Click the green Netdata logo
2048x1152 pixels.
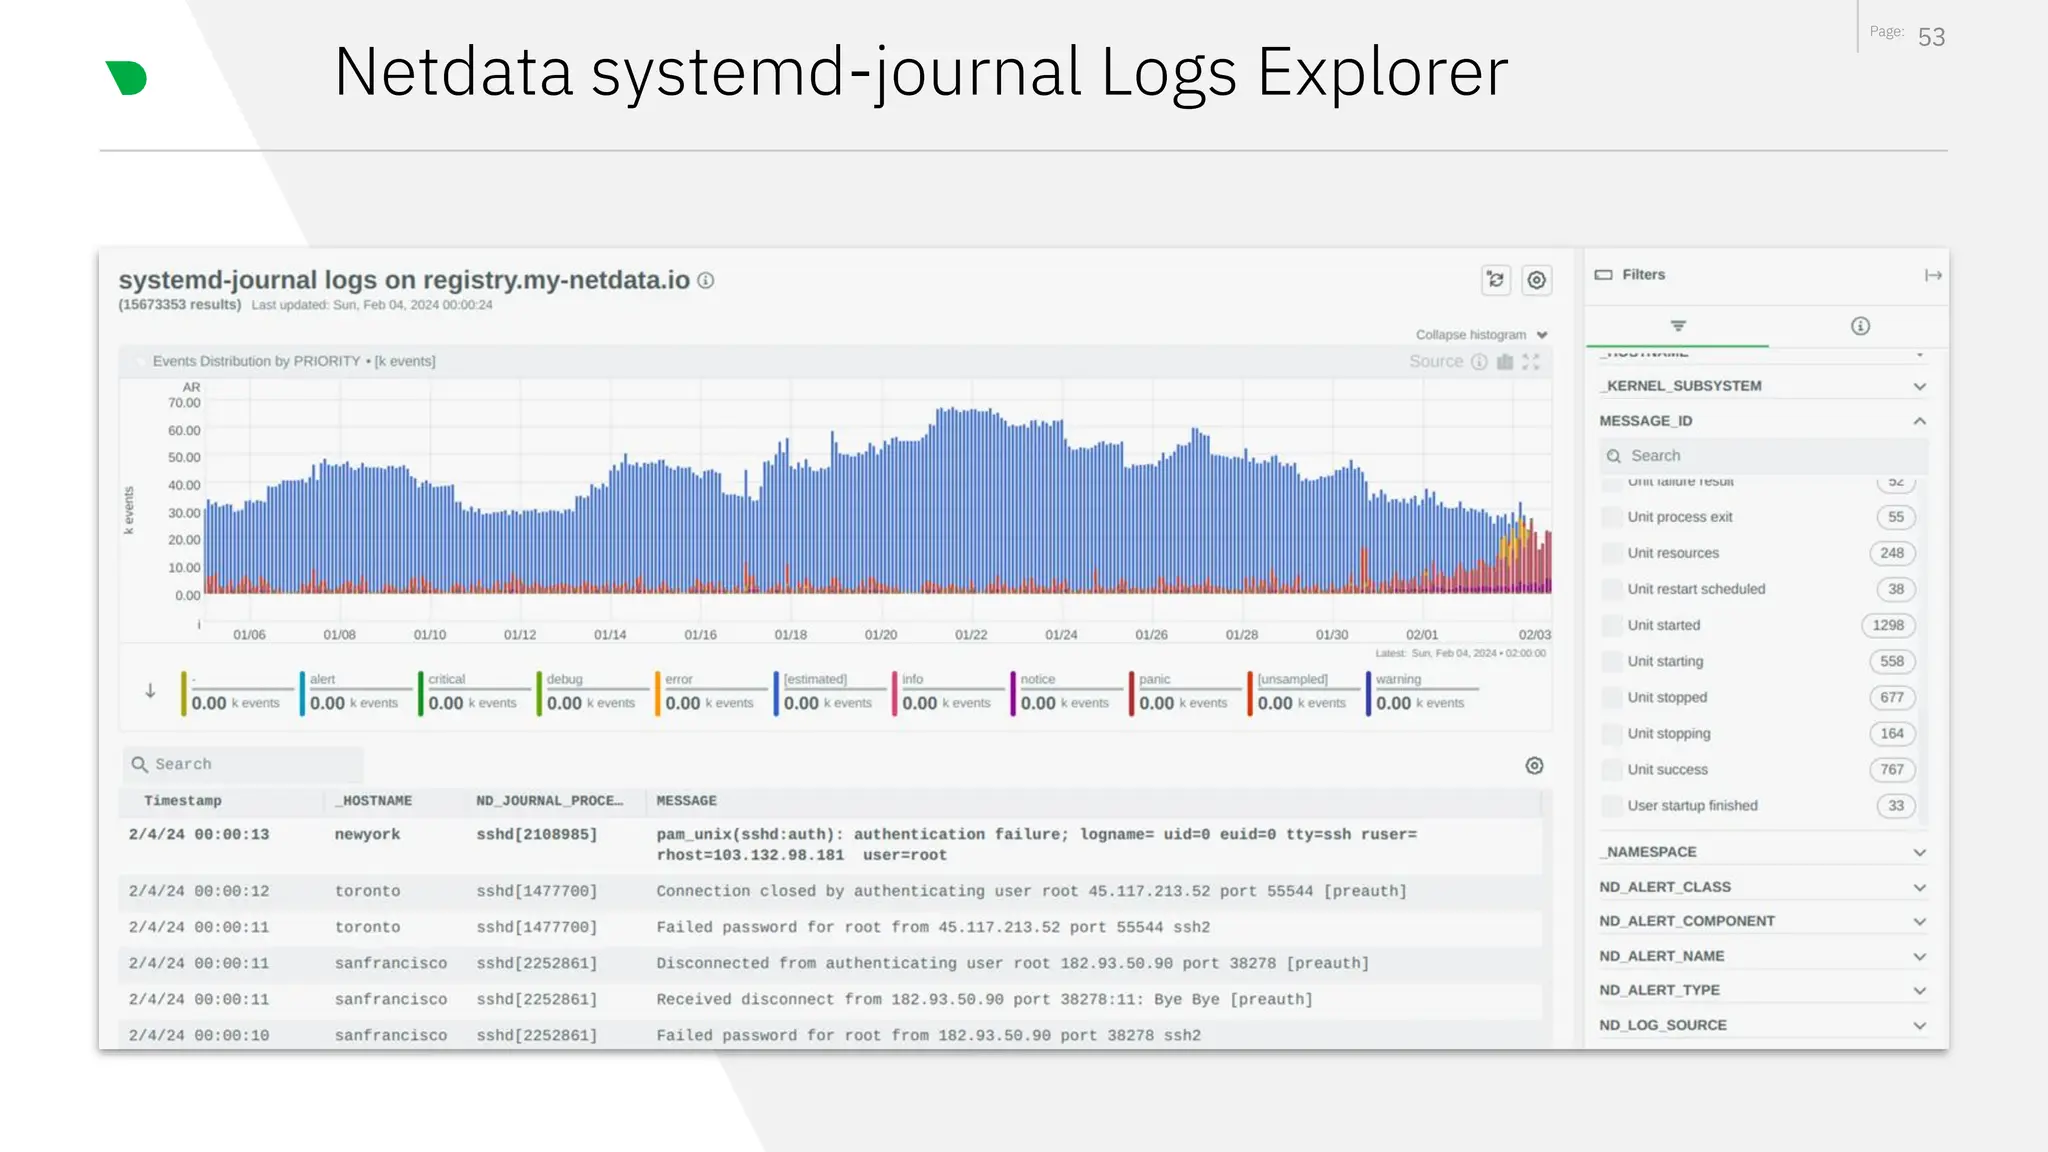(126, 78)
